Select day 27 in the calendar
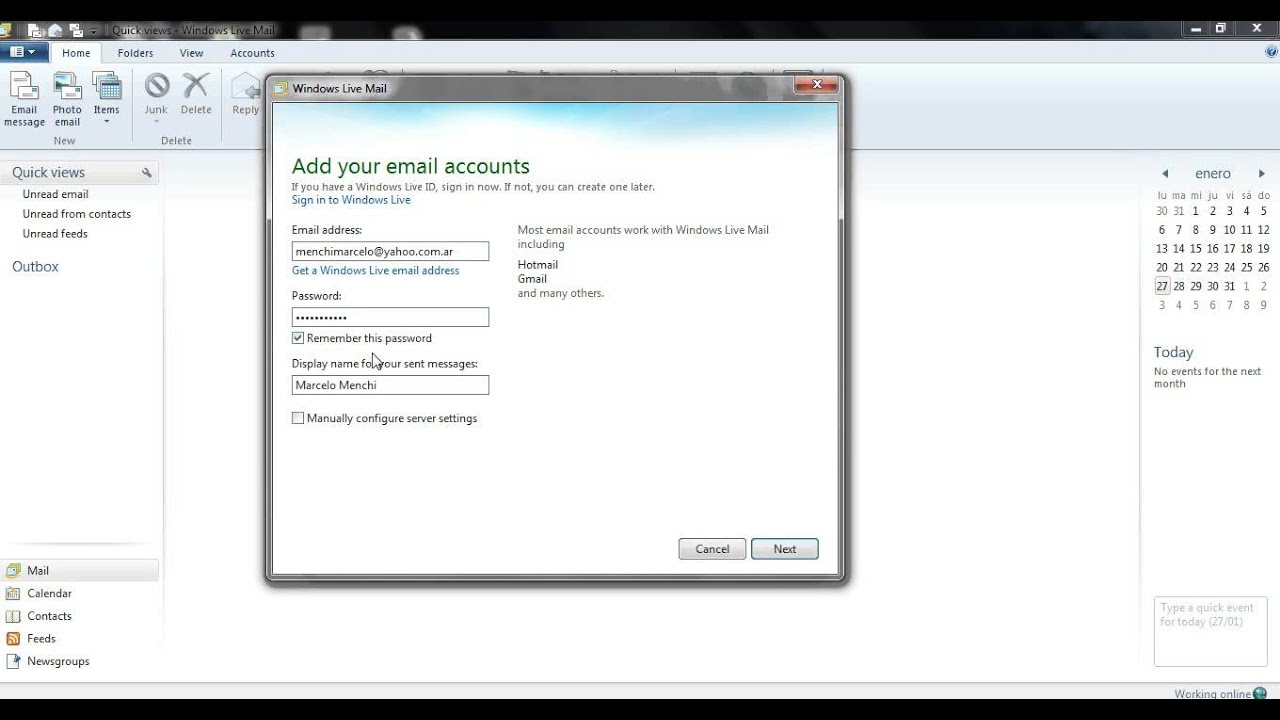The width and height of the screenshot is (1280, 720). click(x=1162, y=286)
